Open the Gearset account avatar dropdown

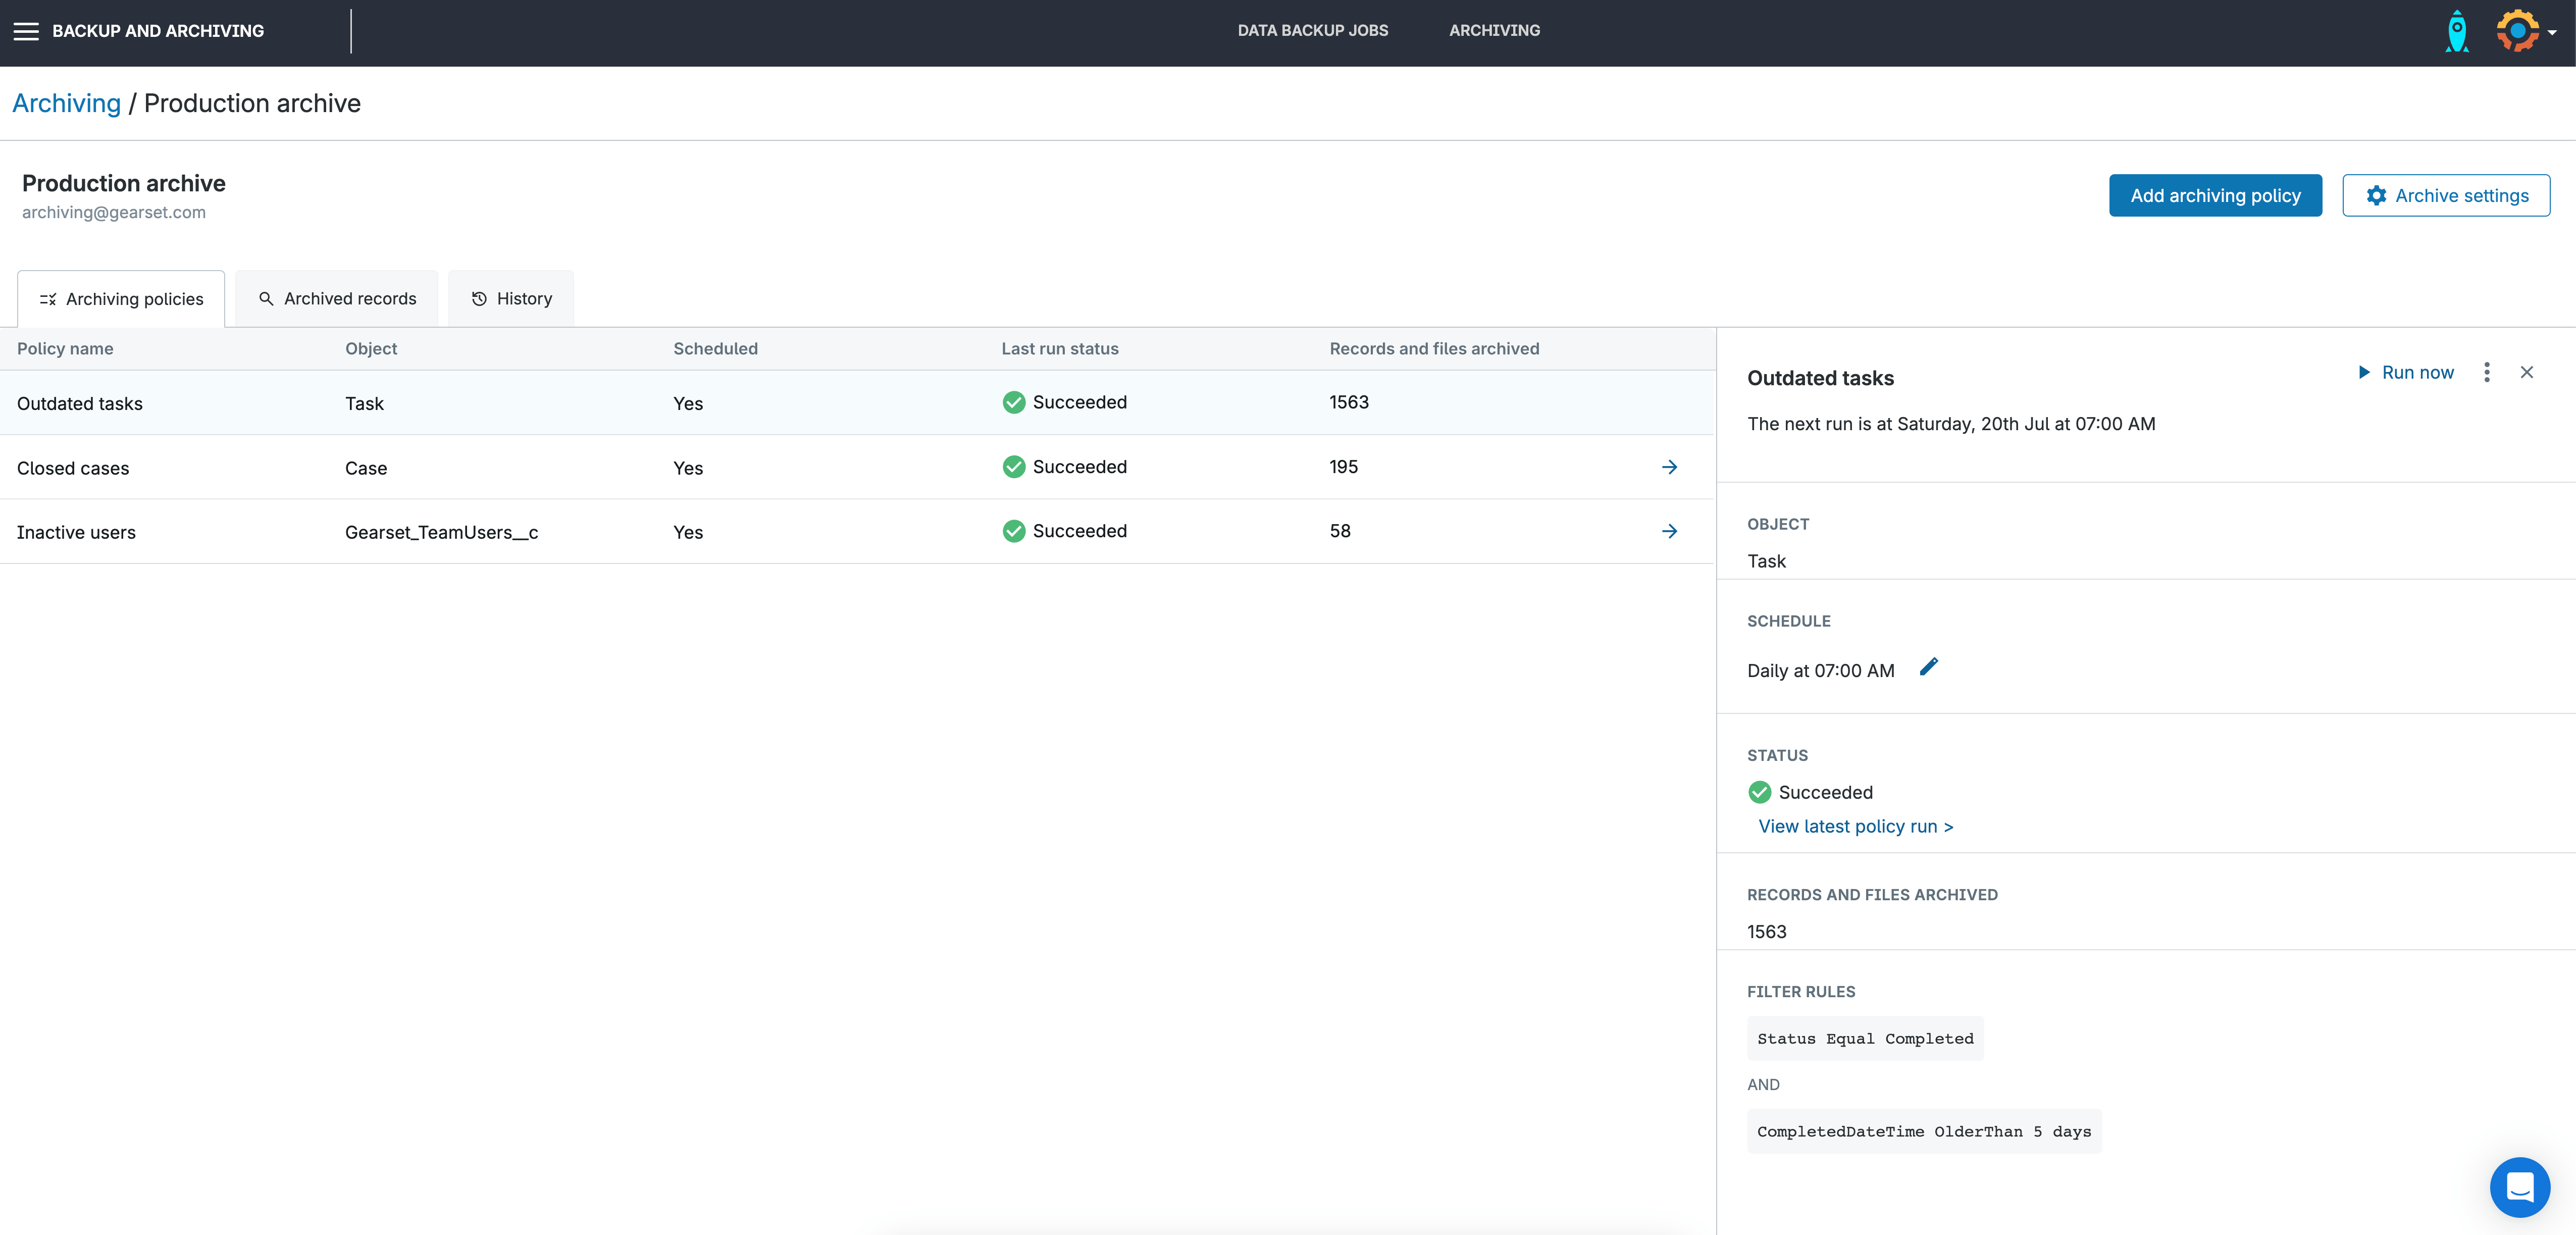2524,31
